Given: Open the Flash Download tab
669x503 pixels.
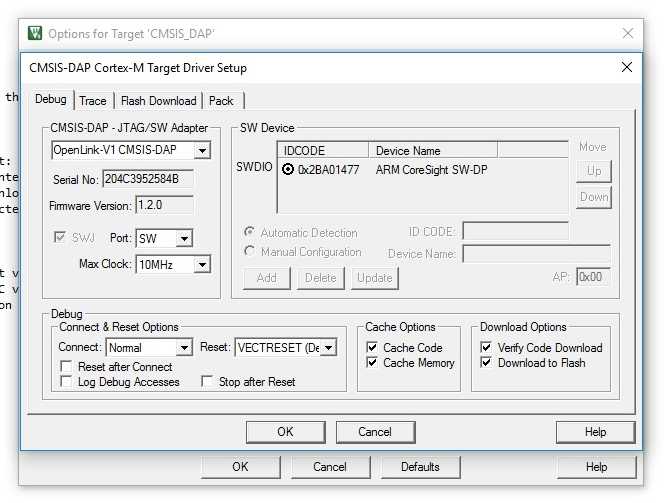Looking at the screenshot, I should pos(159,101).
